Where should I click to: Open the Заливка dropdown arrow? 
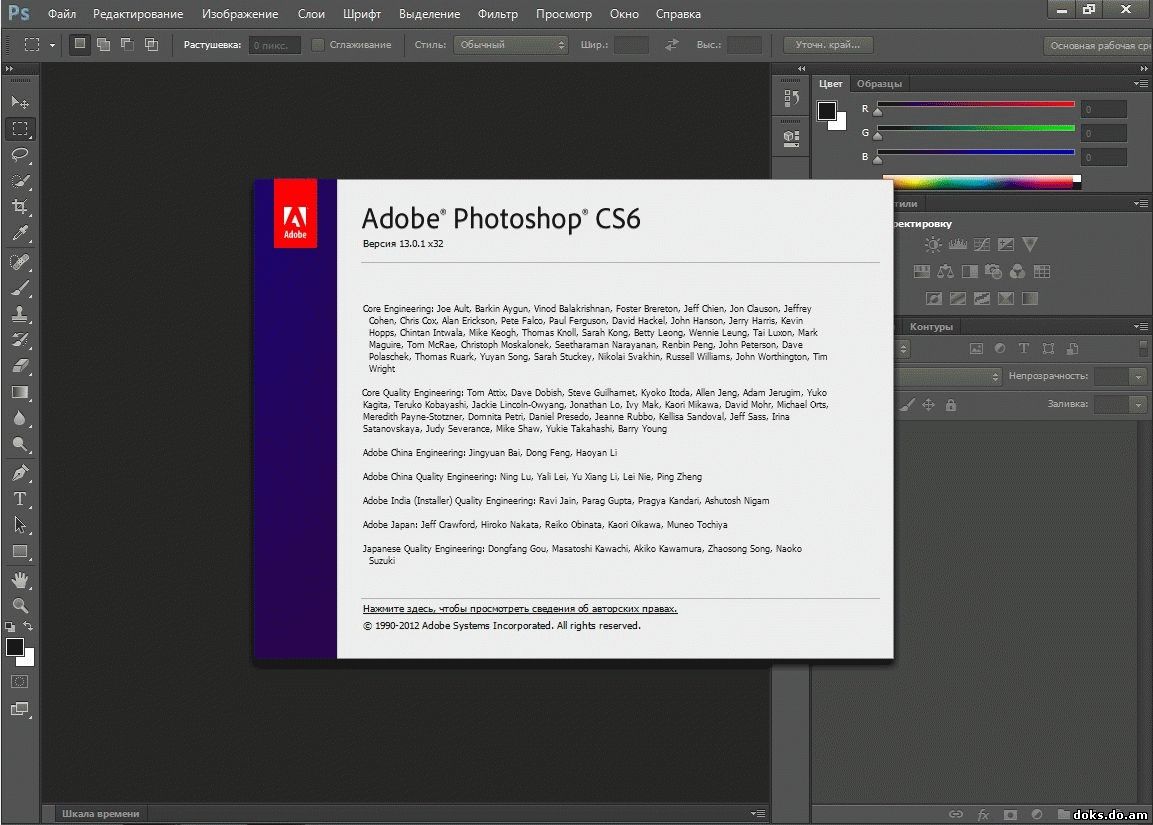[x=1138, y=404]
